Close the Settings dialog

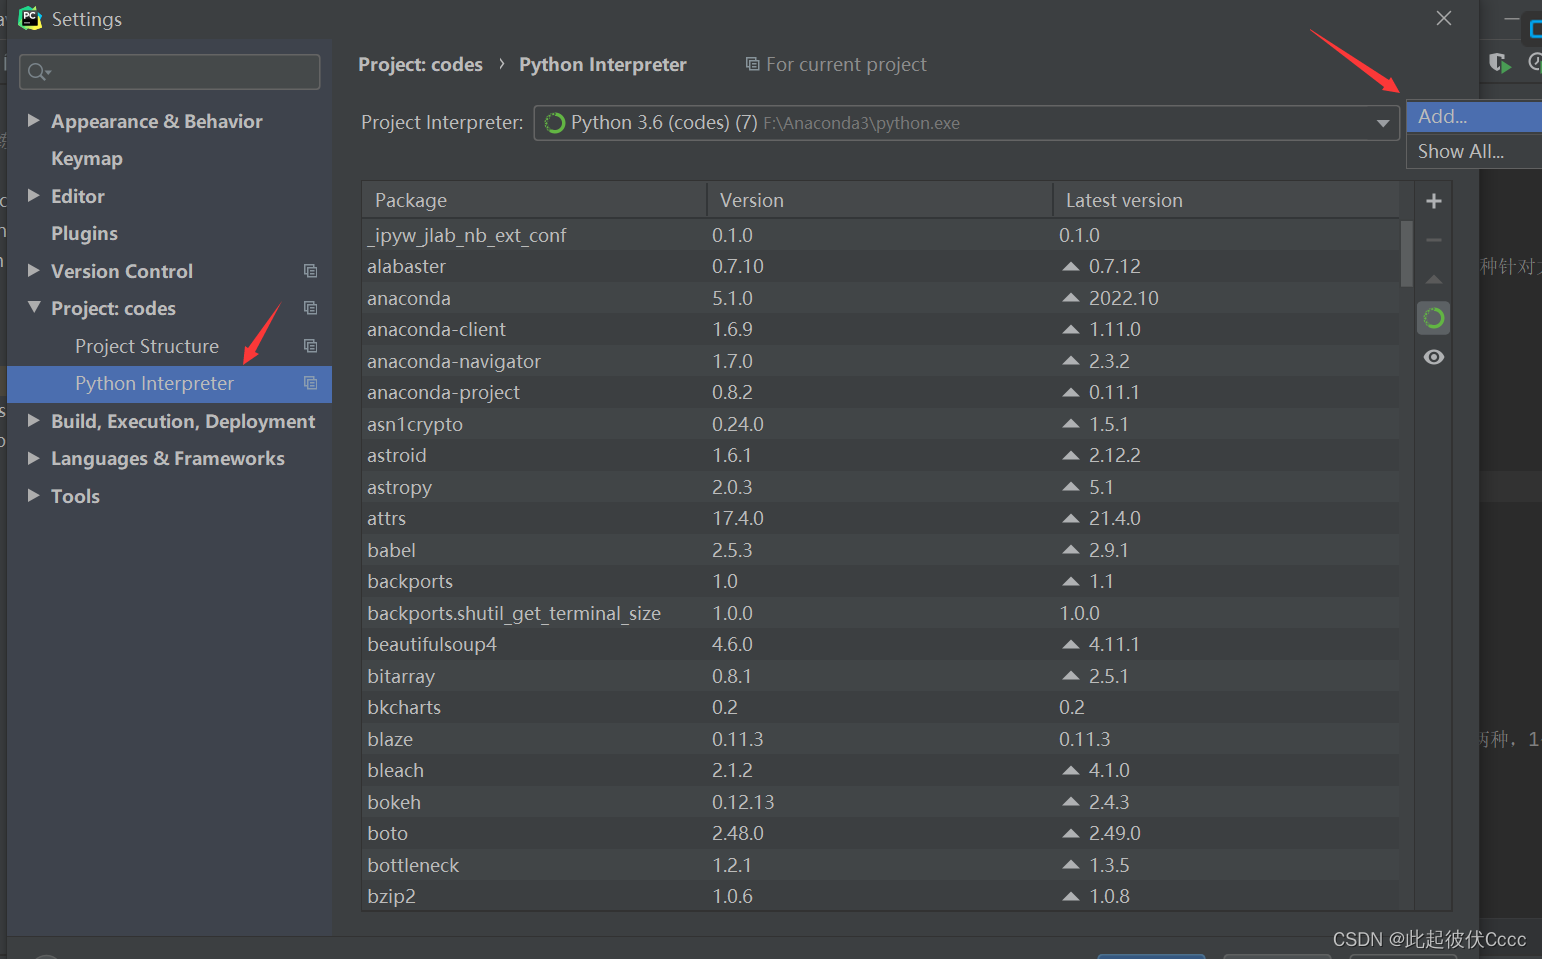click(x=1444, y=18)
